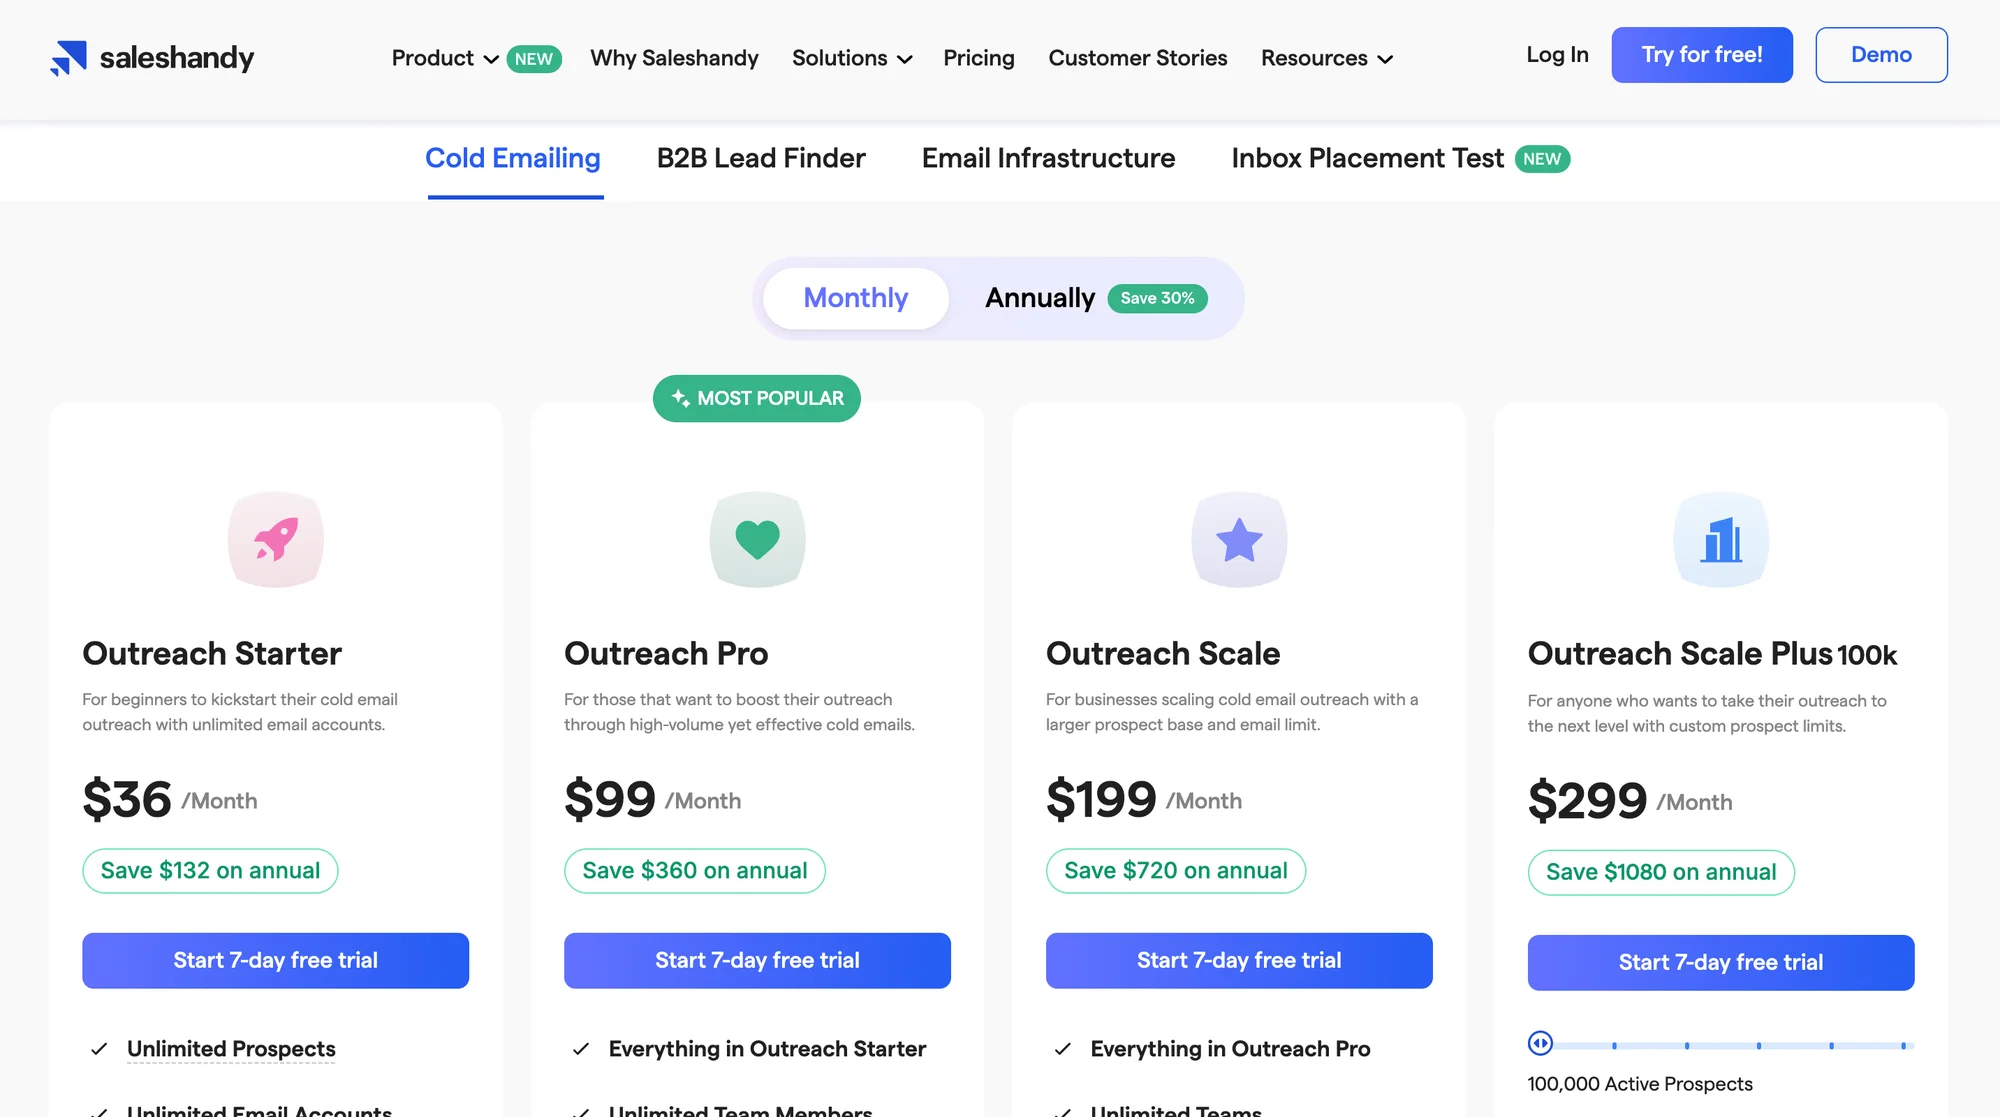Click the $299 /Month price
This screenshot has height=1117, width=2000.
click(1630, 801)
